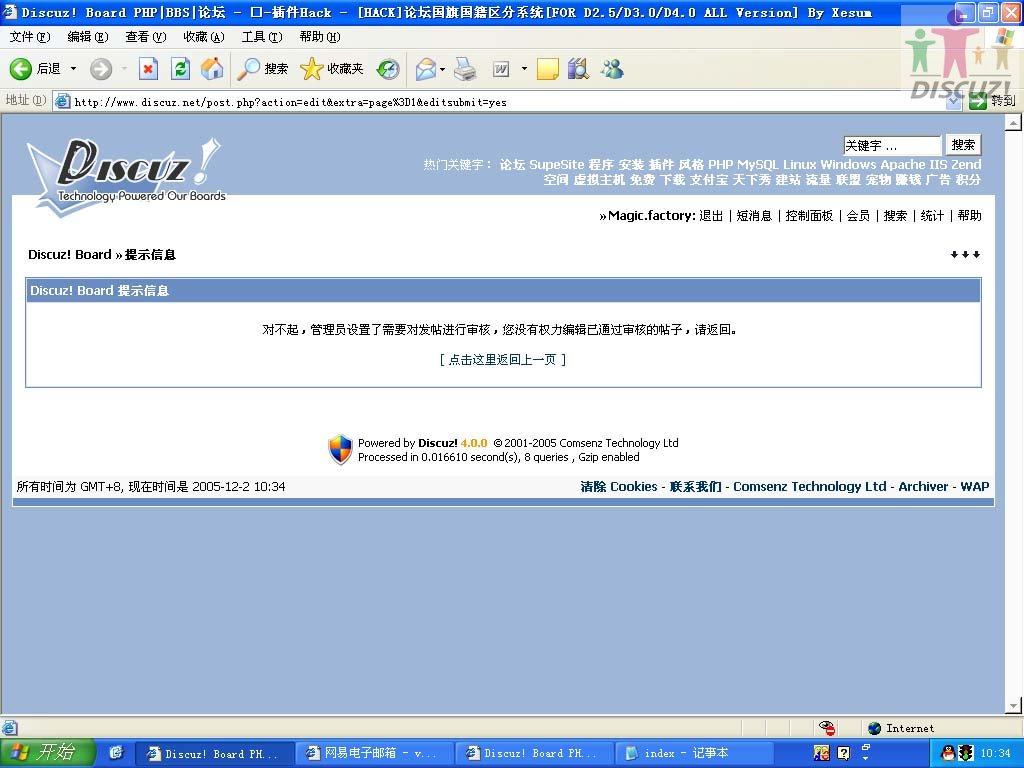Click the Discuz! Board breadcrumb link
The width and height of the screenshot is (1024, 768).
tap(70, 255)
